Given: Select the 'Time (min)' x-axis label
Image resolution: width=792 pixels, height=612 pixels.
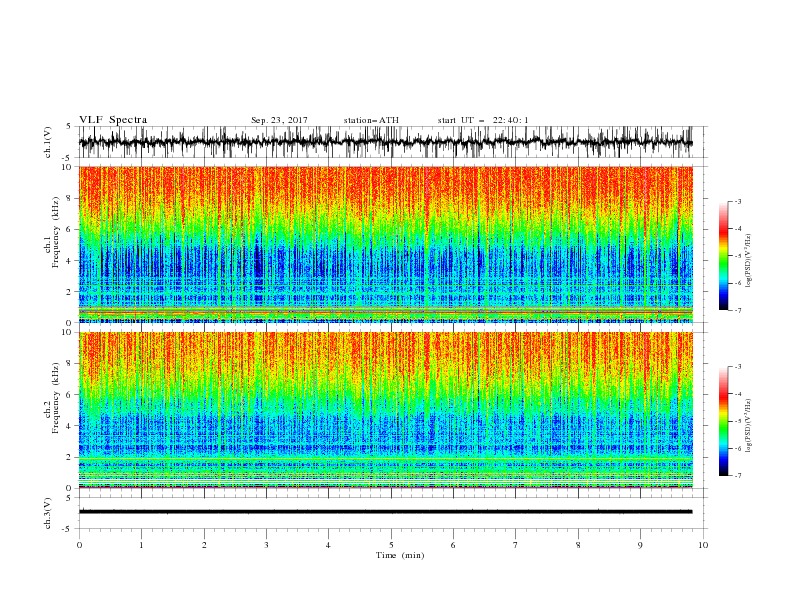Looking at the screenshot, I should 400,555.
